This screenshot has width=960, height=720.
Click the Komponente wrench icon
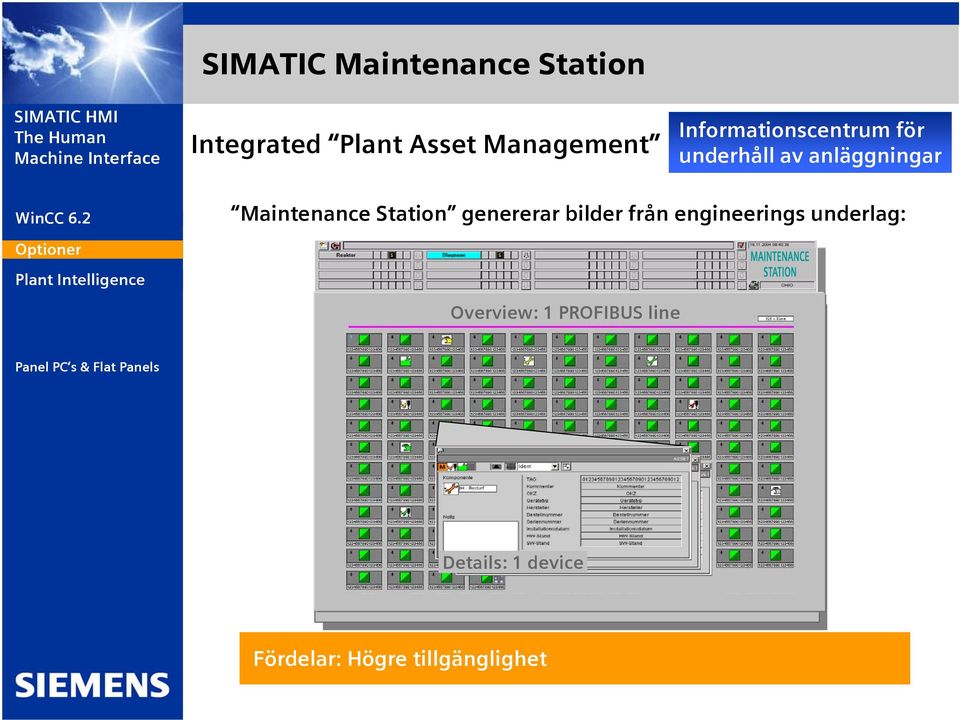tap(451, 489)
